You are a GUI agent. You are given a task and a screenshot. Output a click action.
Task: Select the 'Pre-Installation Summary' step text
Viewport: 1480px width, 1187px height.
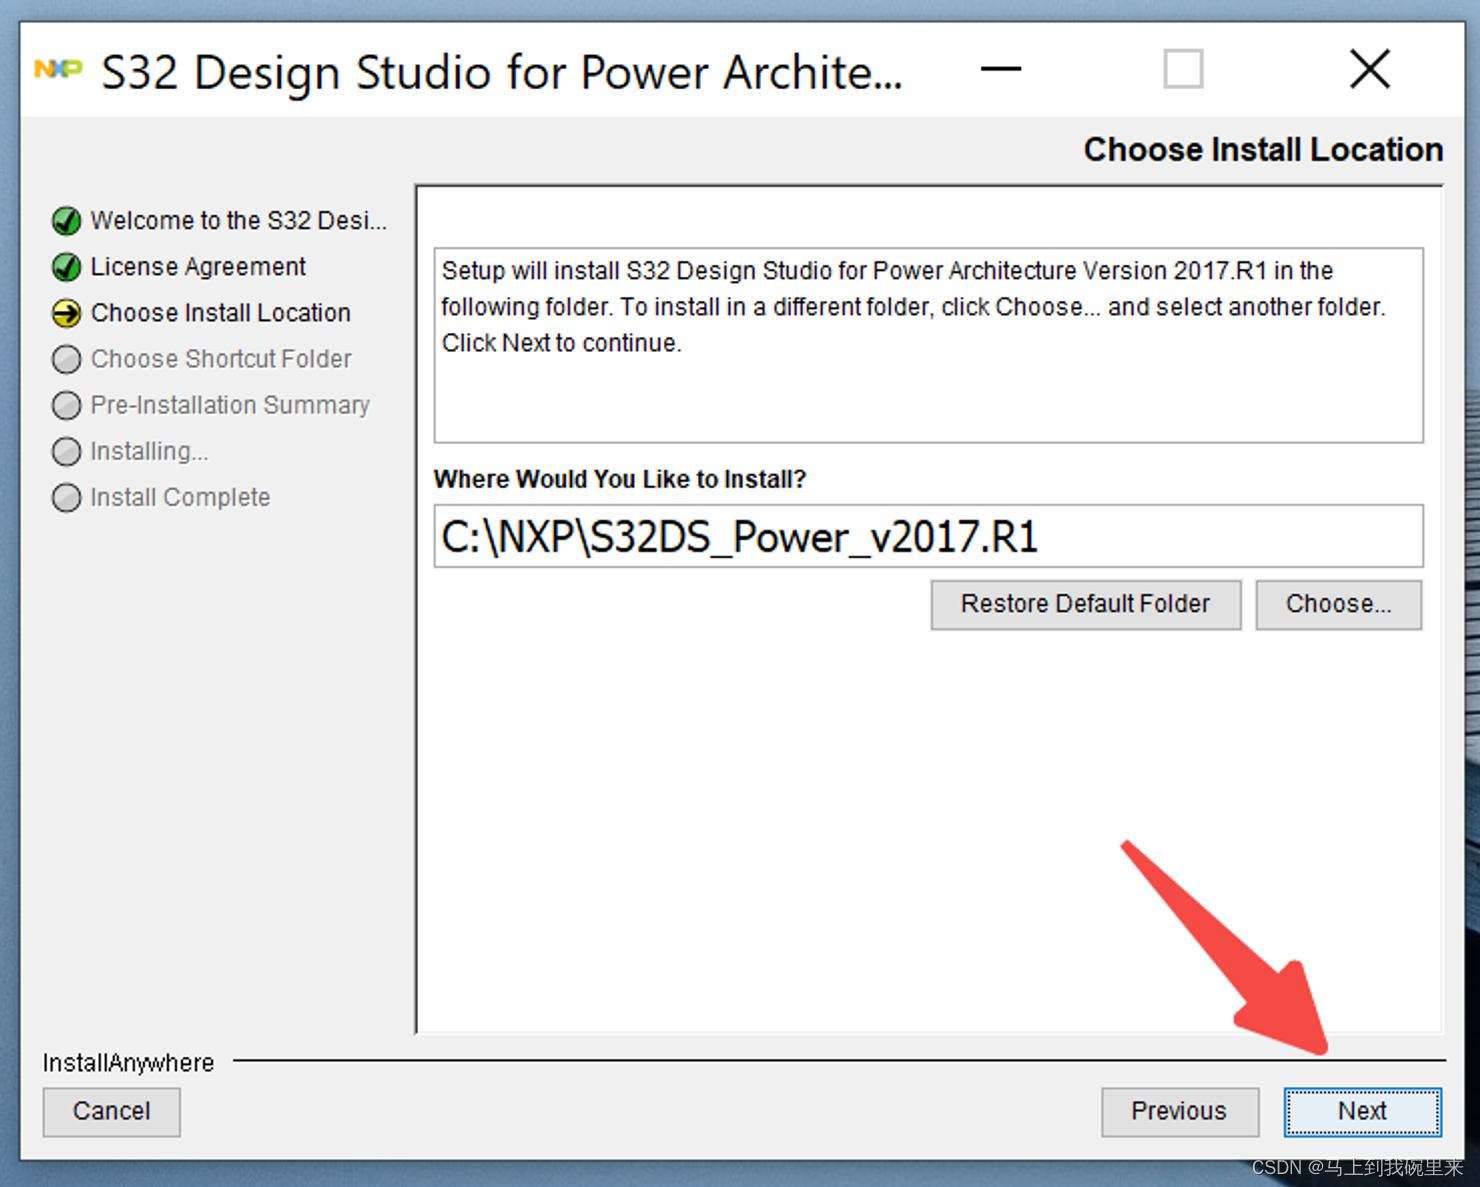[x=230, y=405]
